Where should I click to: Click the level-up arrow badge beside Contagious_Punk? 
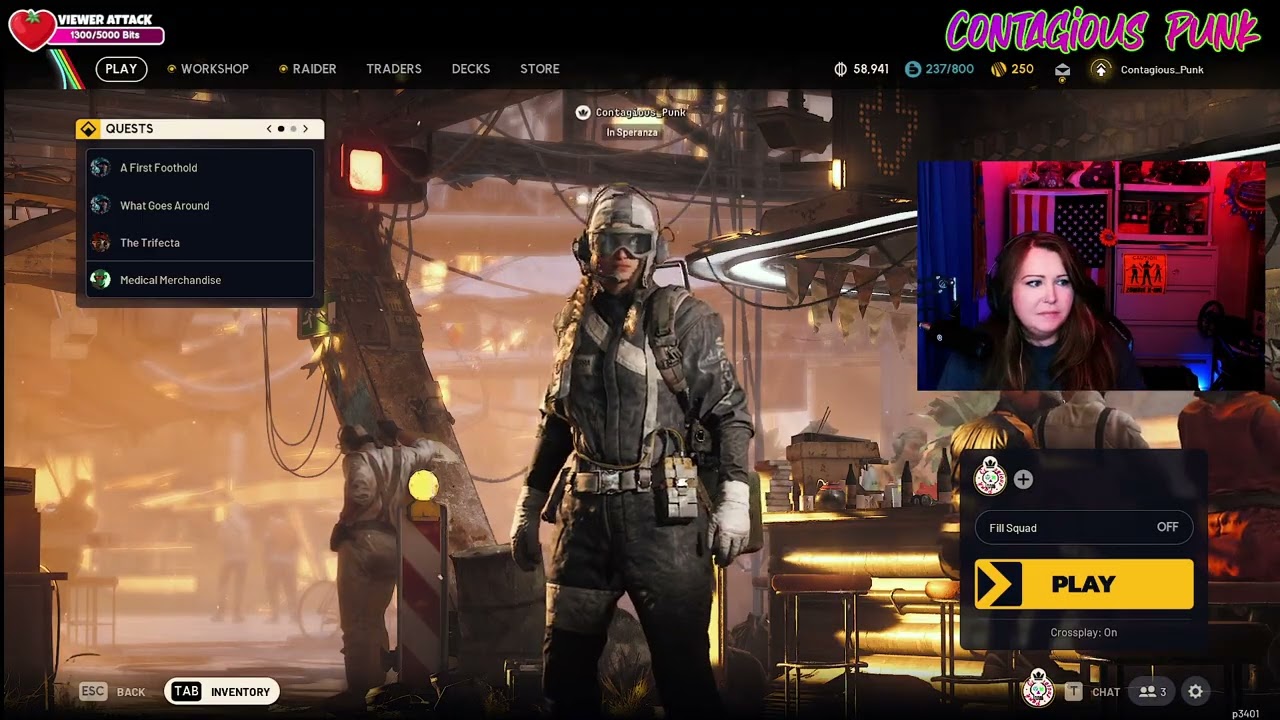pos(1100,69)
